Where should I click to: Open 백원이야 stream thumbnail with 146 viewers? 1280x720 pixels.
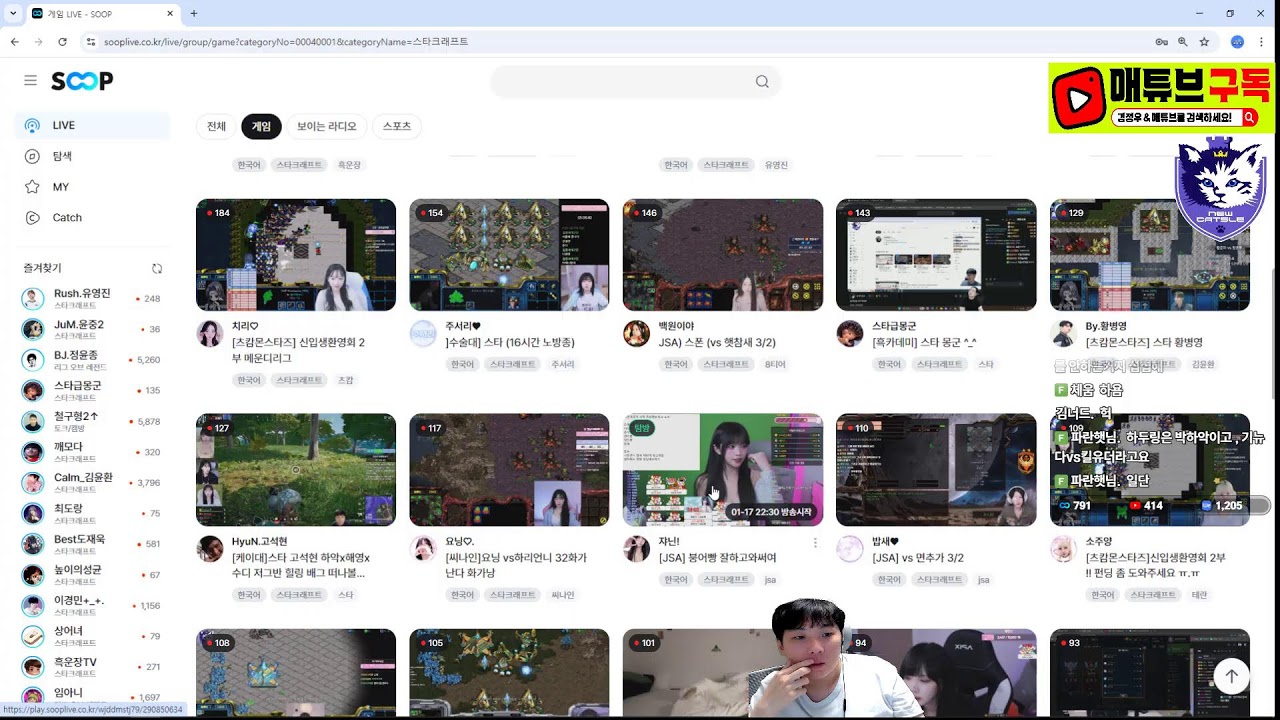tap(723, 255)
